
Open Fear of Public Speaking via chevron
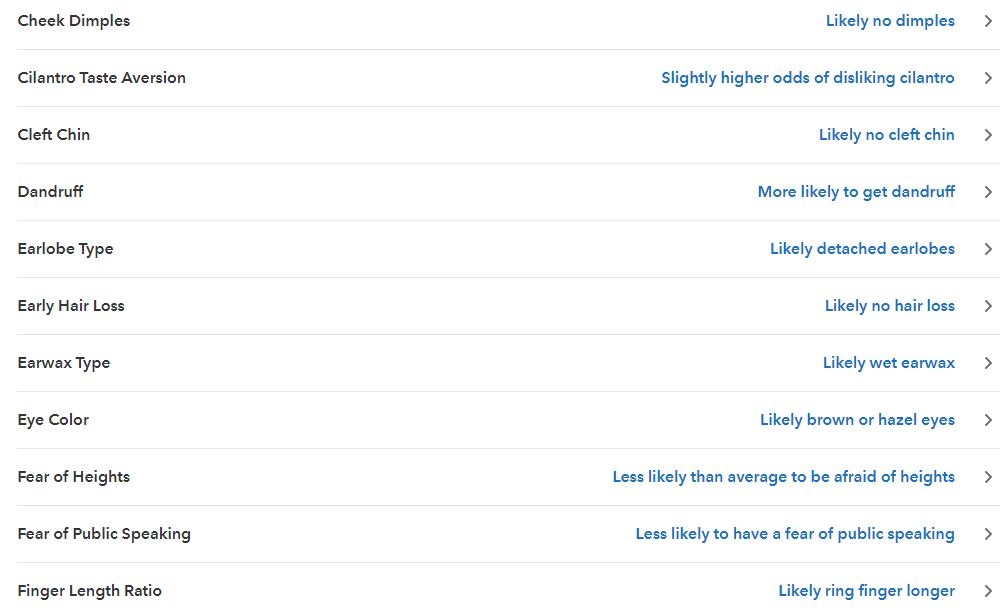(987, 534)
